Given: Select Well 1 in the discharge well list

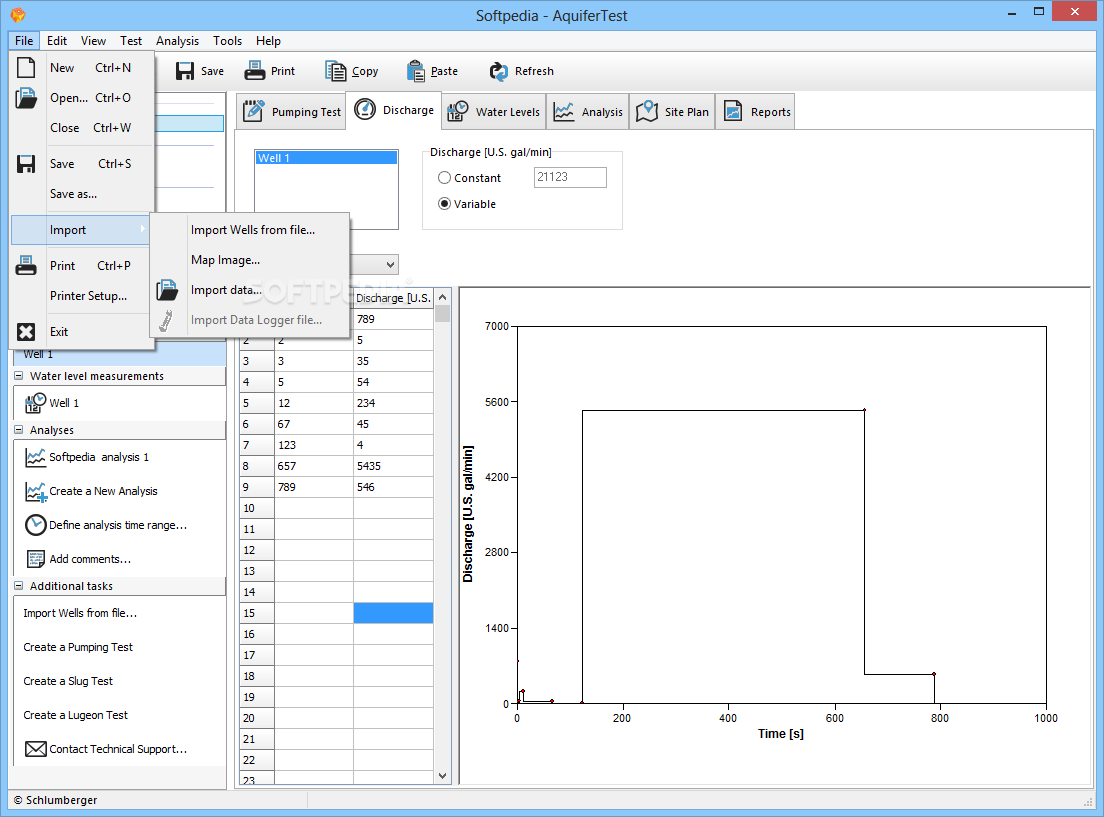Looking at the screenshot, I should pyautogui.click(x=326, y=158).
